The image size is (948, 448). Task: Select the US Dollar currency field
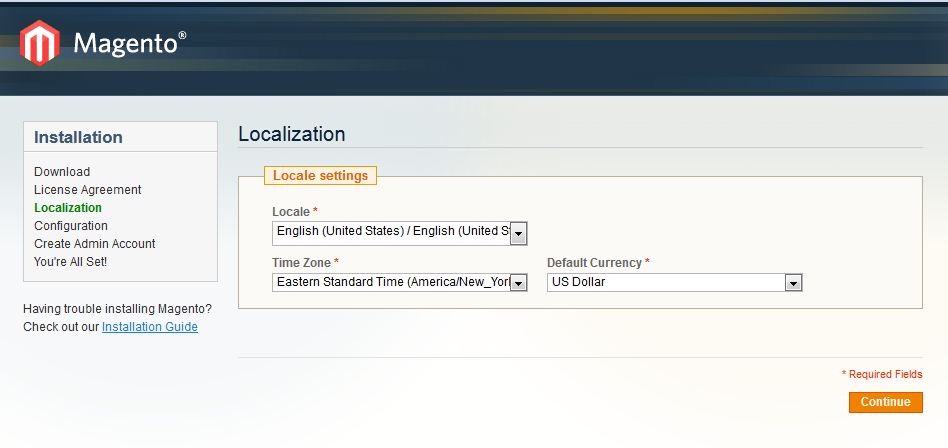pos(675,282)
